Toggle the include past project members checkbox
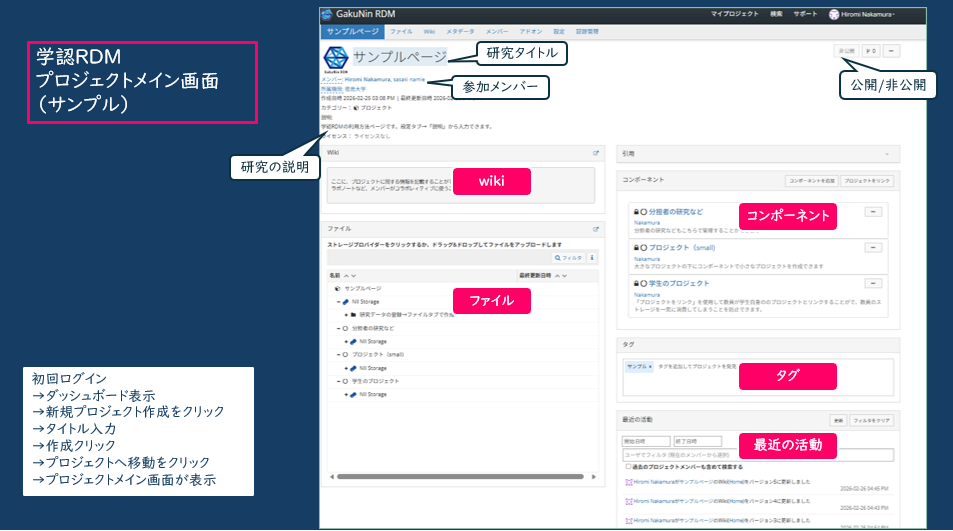 tap(627, 467)
